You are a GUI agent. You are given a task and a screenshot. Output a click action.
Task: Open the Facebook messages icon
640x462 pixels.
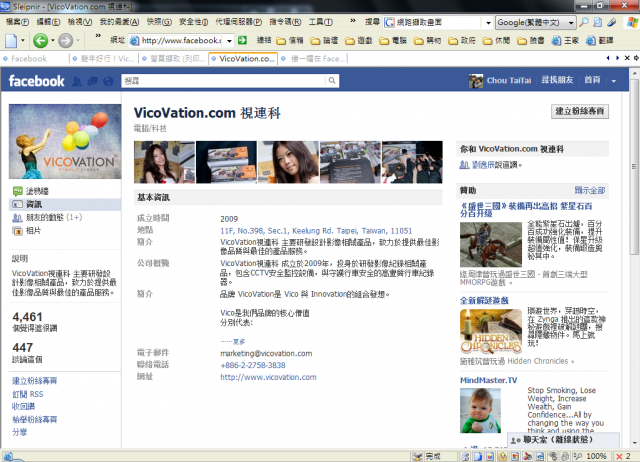pos(93,81)
